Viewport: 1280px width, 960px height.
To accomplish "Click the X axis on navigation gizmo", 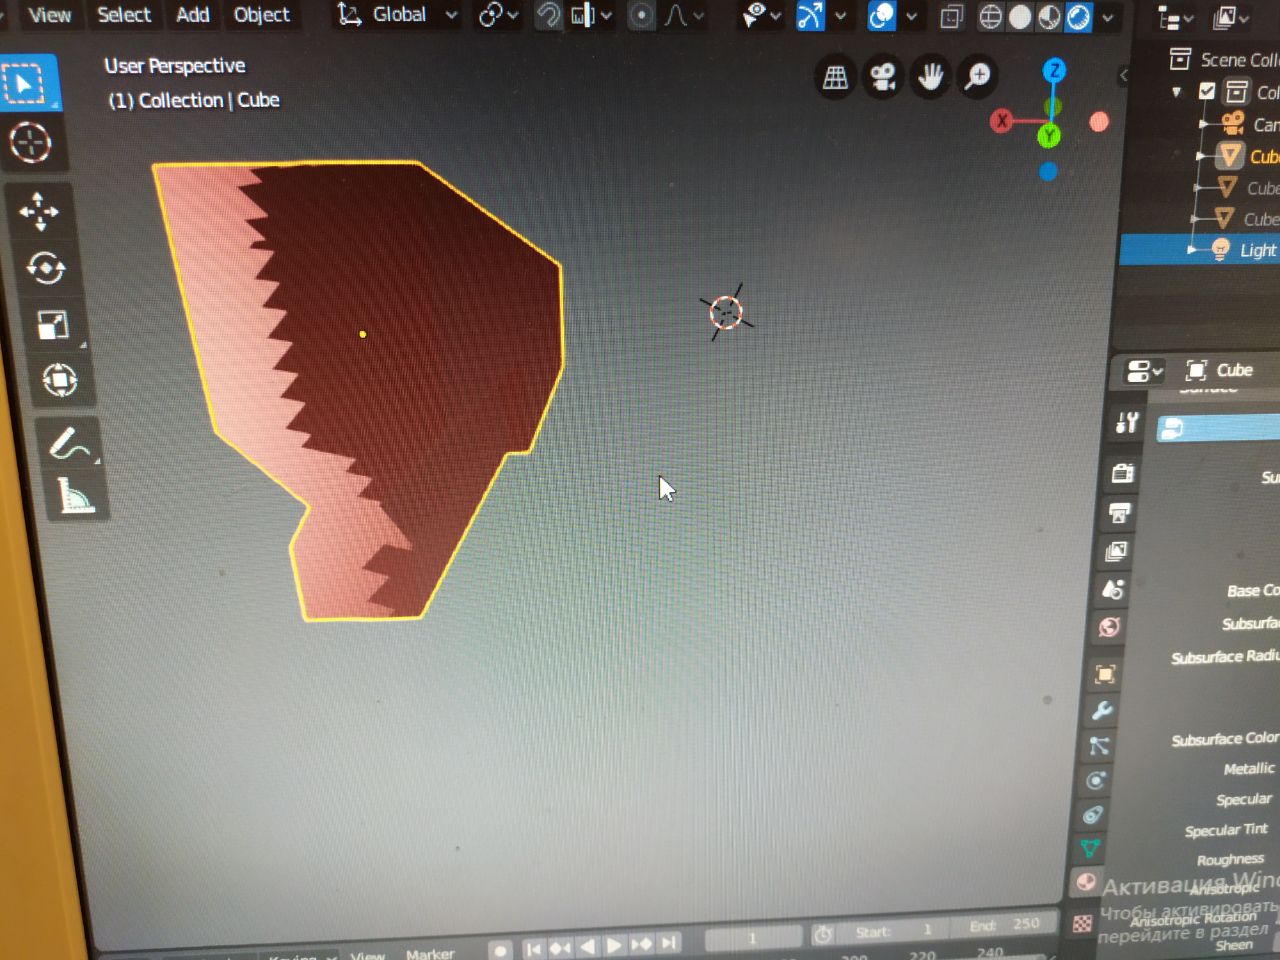I will [1001, 121].
